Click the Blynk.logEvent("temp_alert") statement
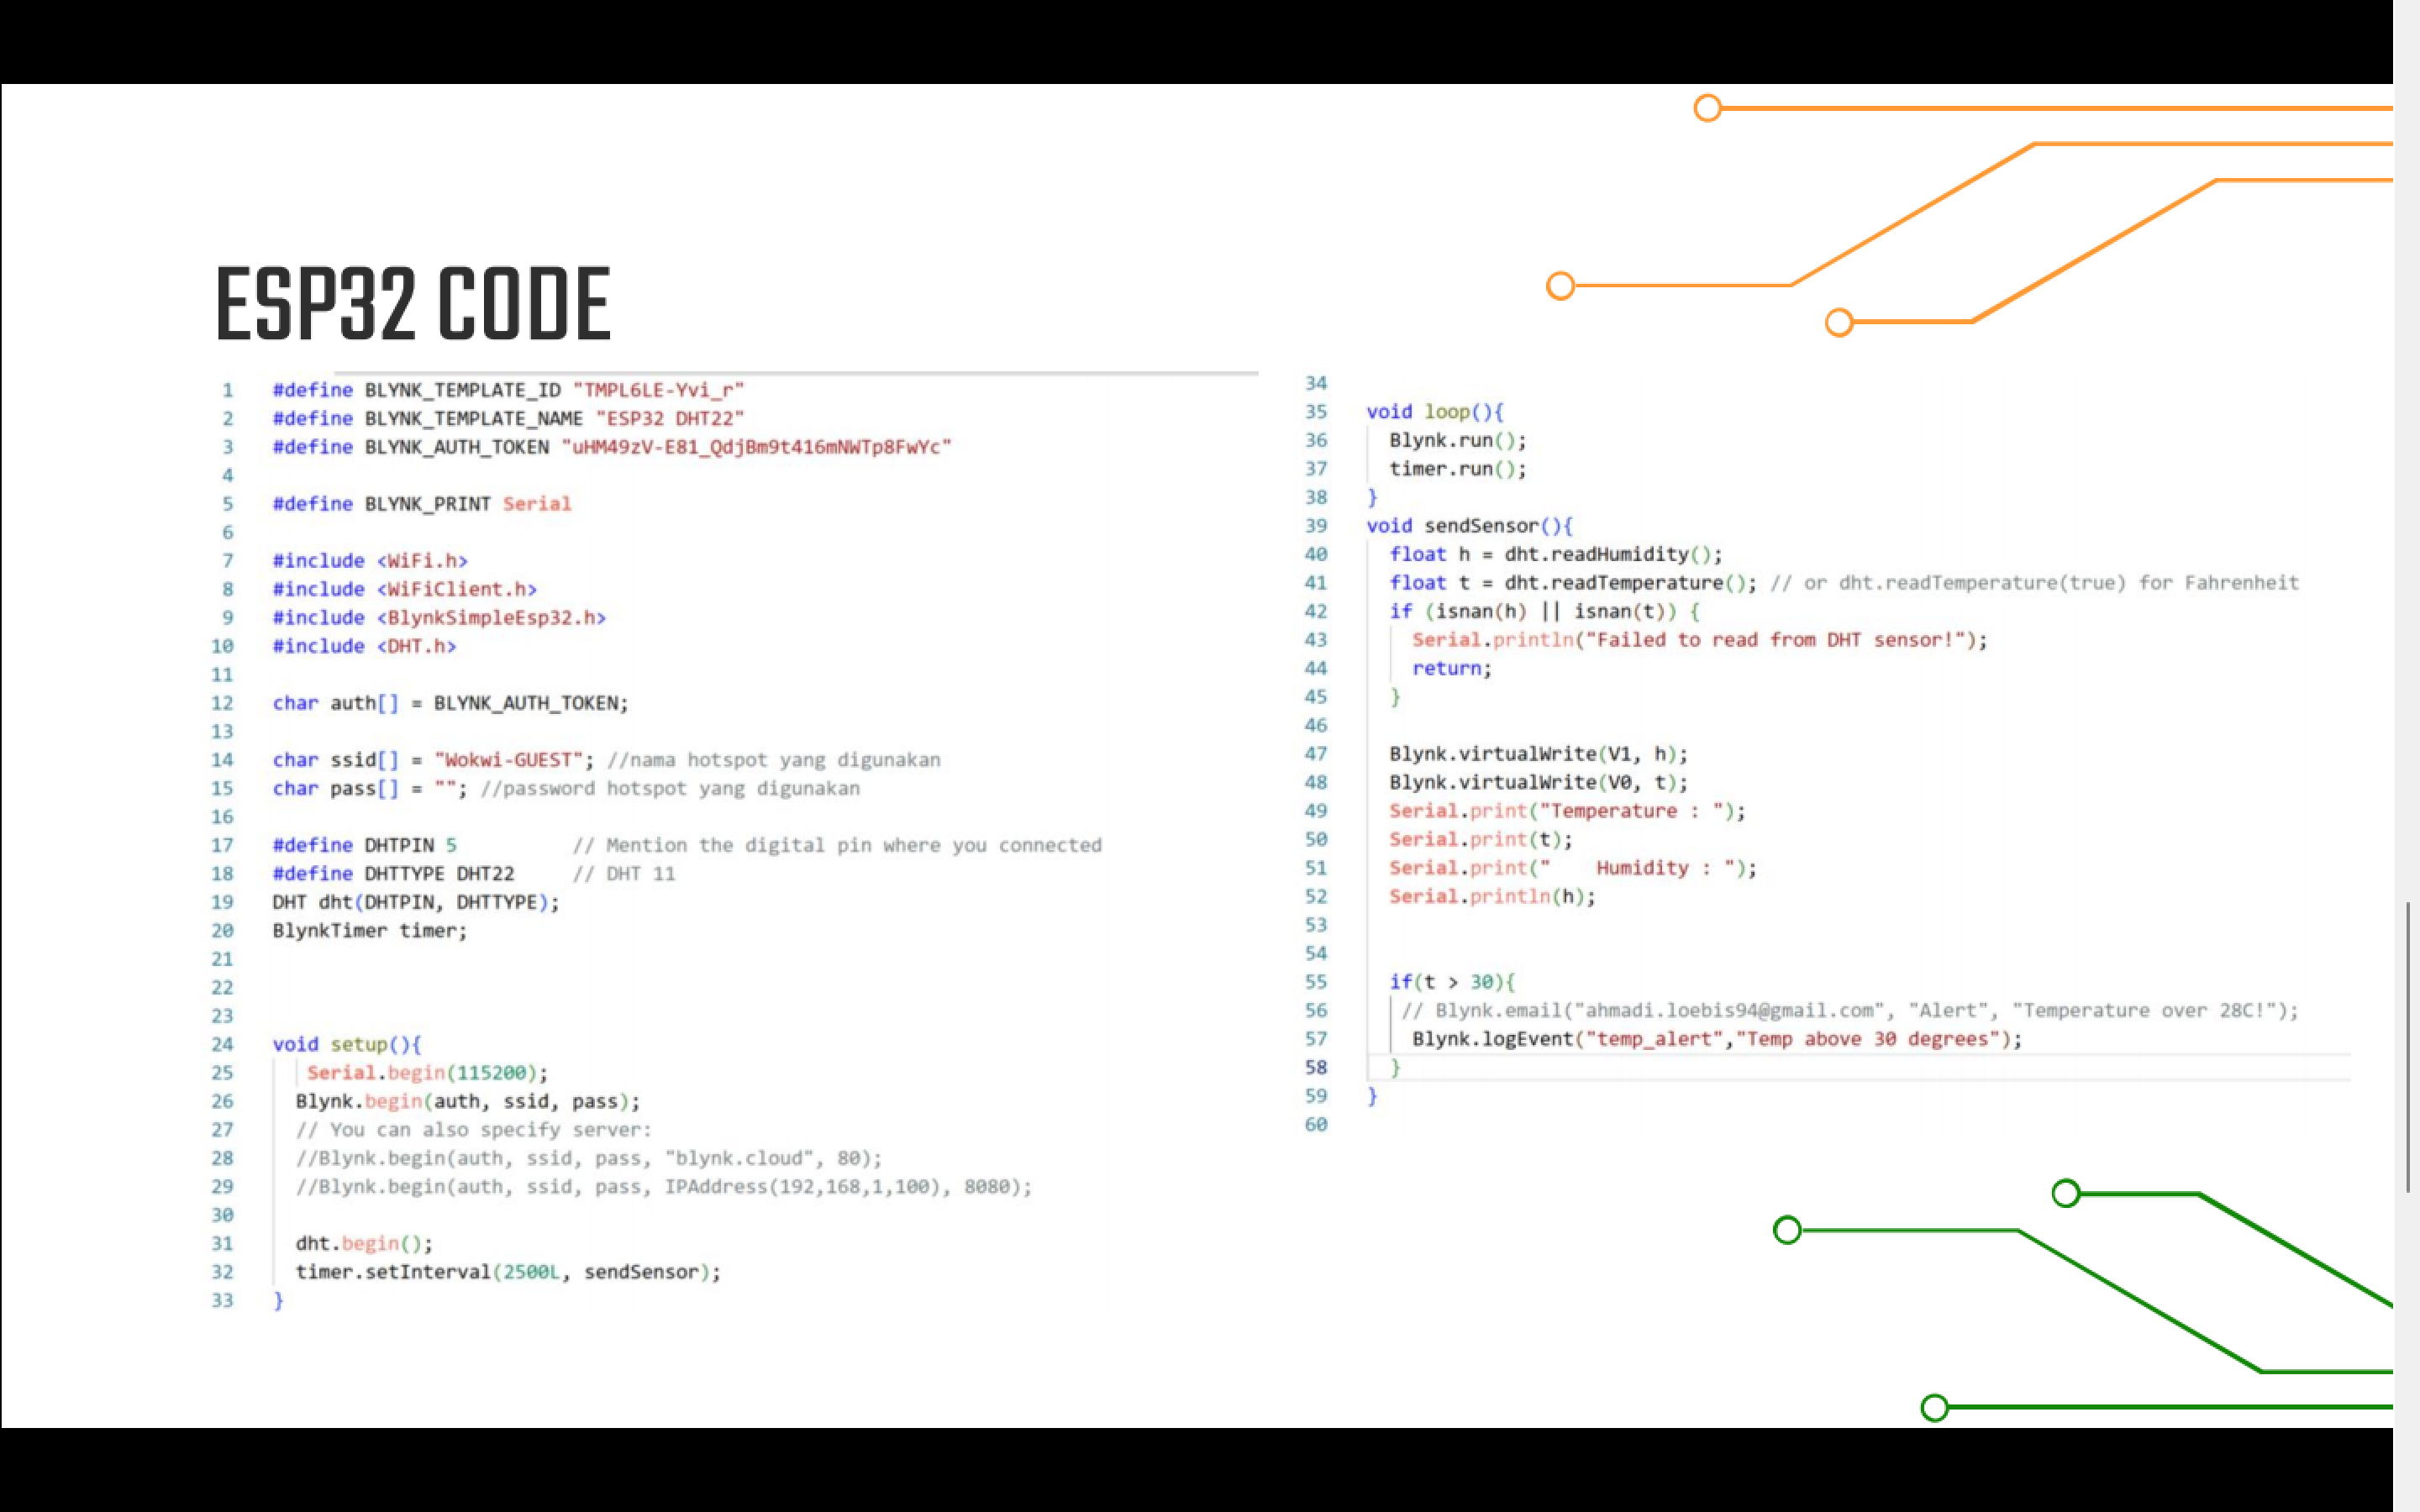This screenshot has height=1512, width=2420. [1717, 1040]
